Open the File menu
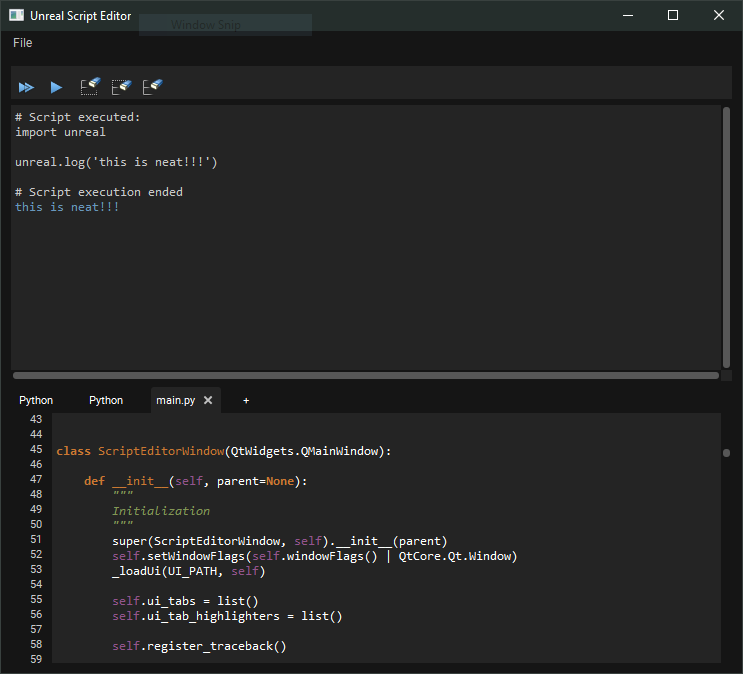 coord(23,43)
